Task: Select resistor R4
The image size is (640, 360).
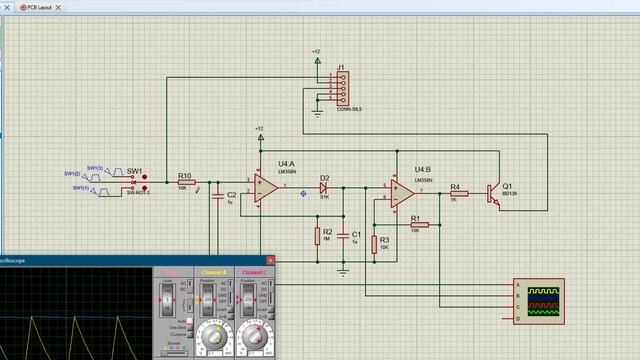Action: click(459, 193)
